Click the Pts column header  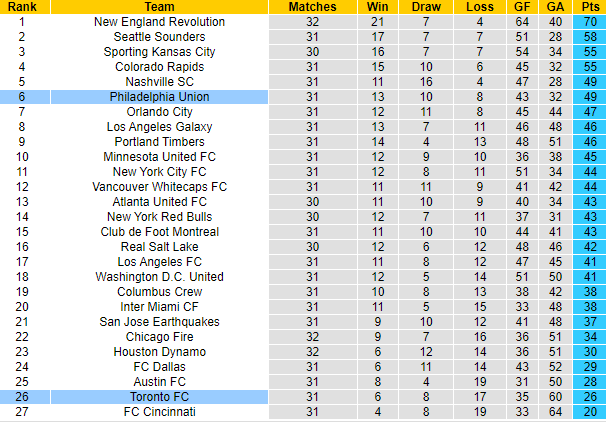coord(589,6)
